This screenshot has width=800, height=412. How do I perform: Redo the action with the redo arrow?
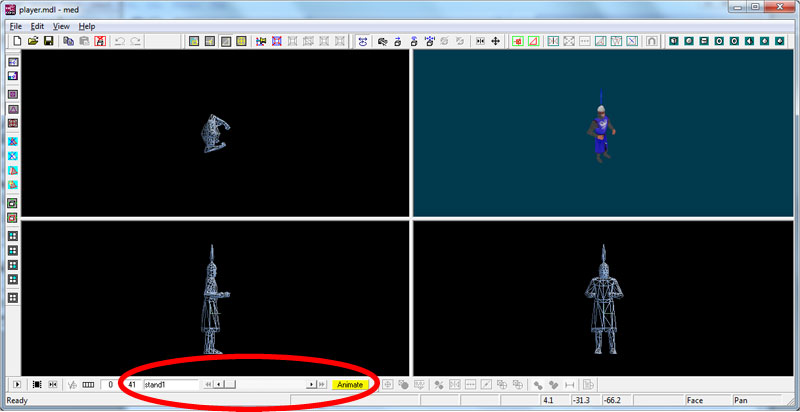coord(135,41)
